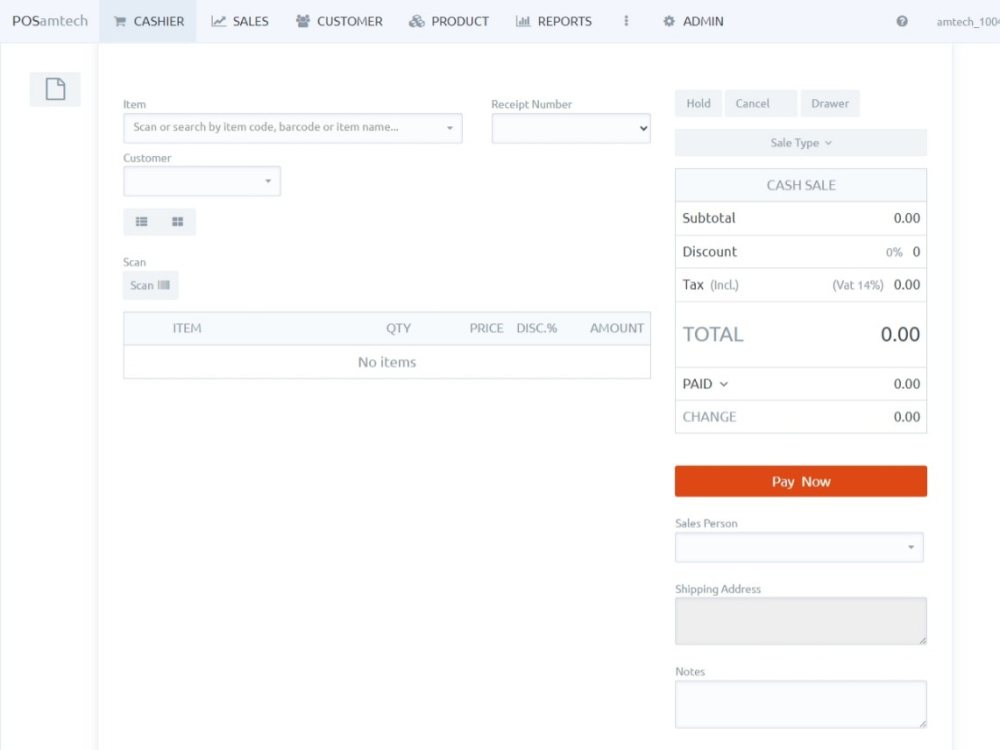Image resolution: width=1000 pixels, height=750 pixels.
Task: Click the Subtotal value 0.00
Action: (906, 218)
